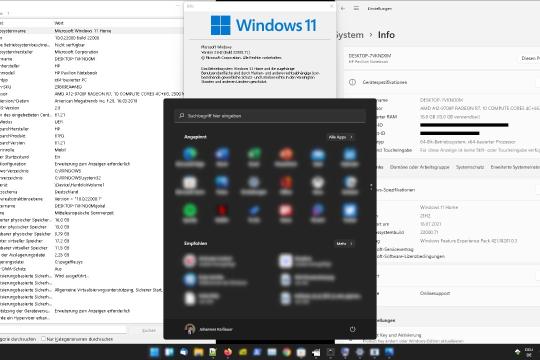Open the 'Systemschutz' link
The image size is (540, 360).
(470, 167)
